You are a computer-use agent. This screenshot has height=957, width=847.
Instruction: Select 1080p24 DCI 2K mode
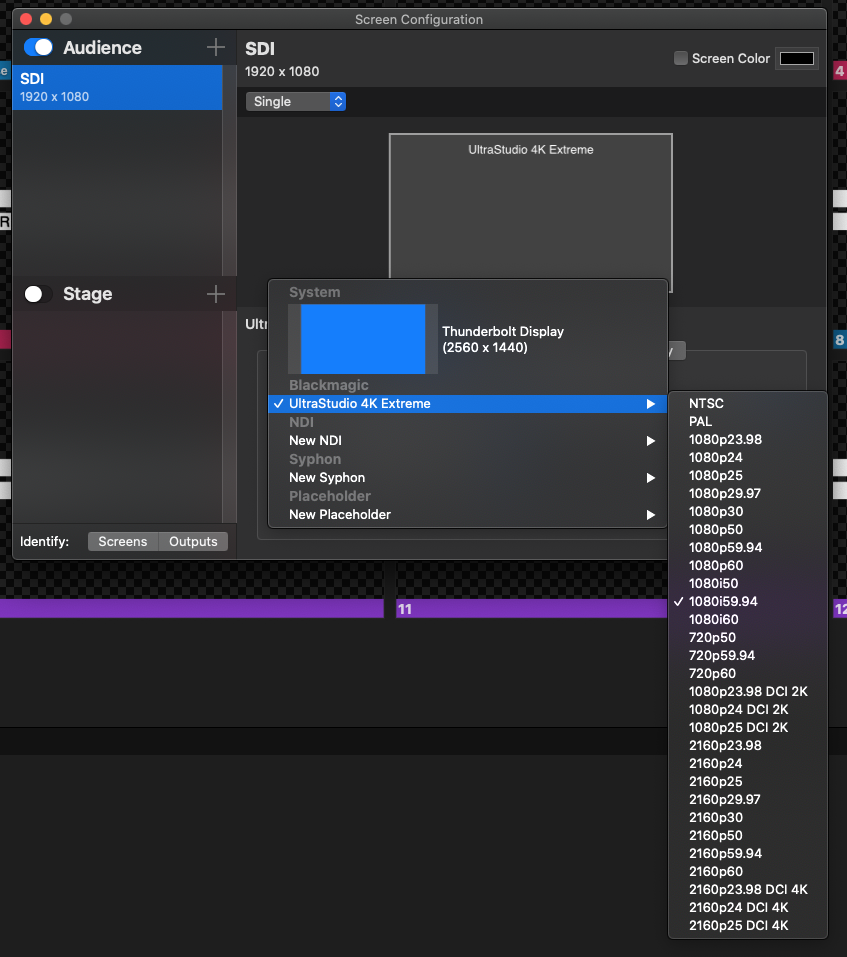tap(748, 710)
